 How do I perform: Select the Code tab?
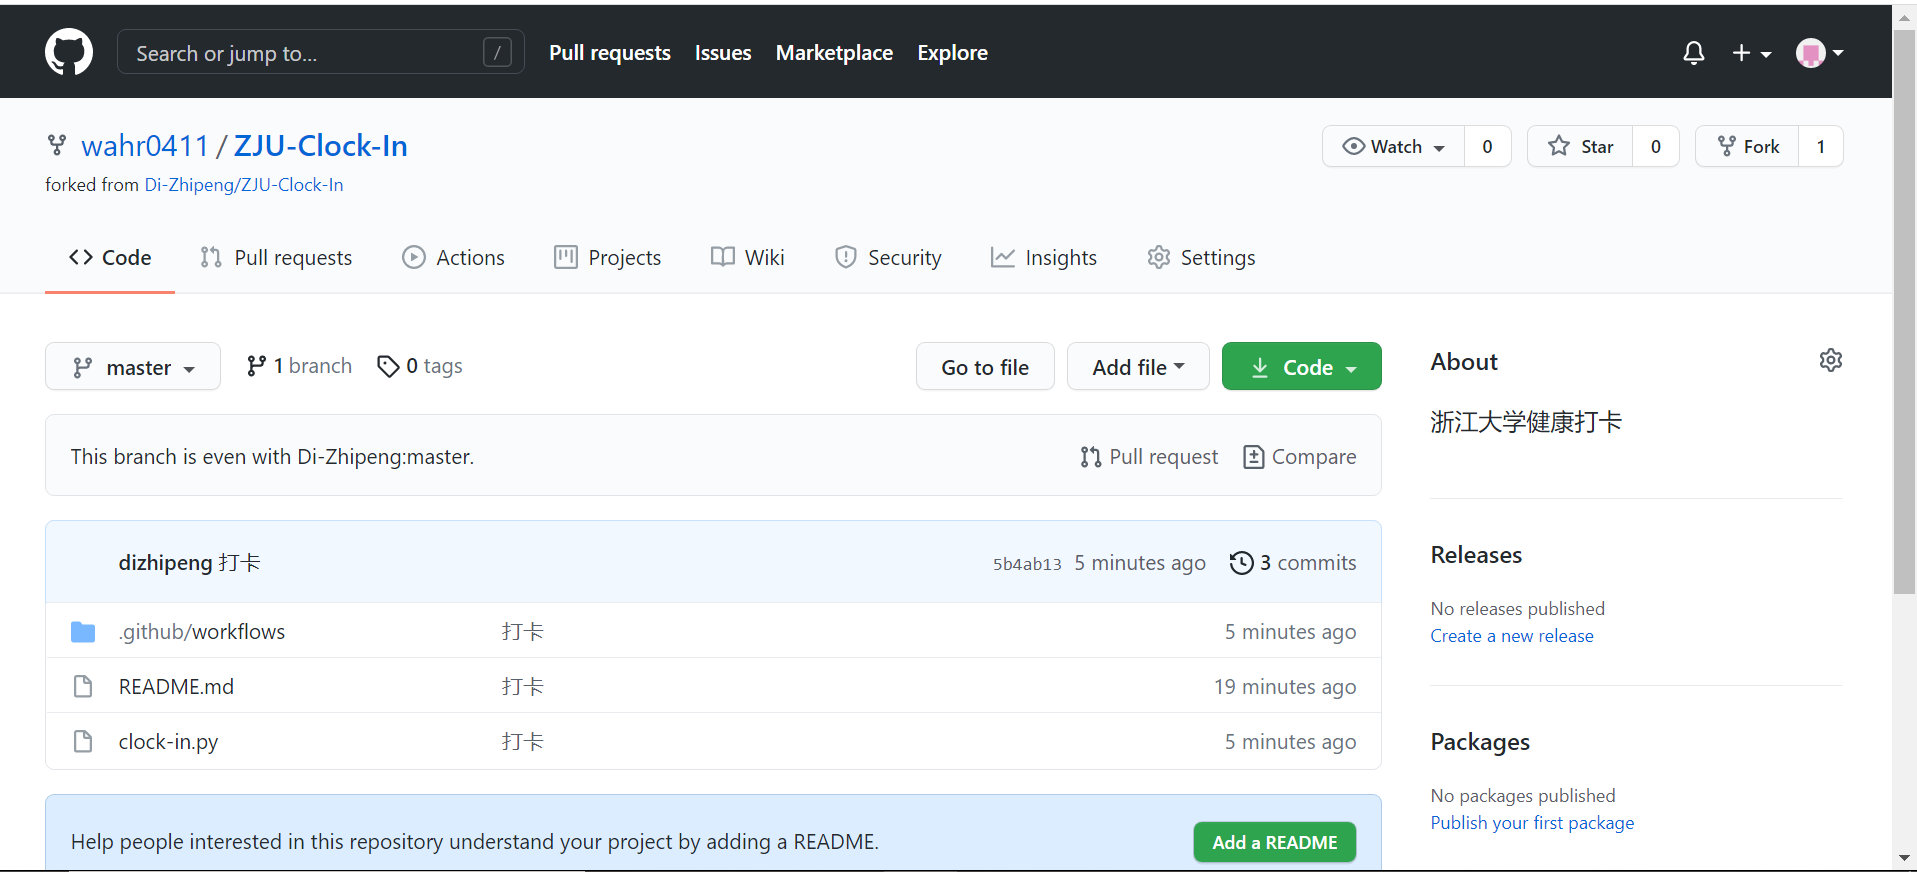tap(110, 258)
